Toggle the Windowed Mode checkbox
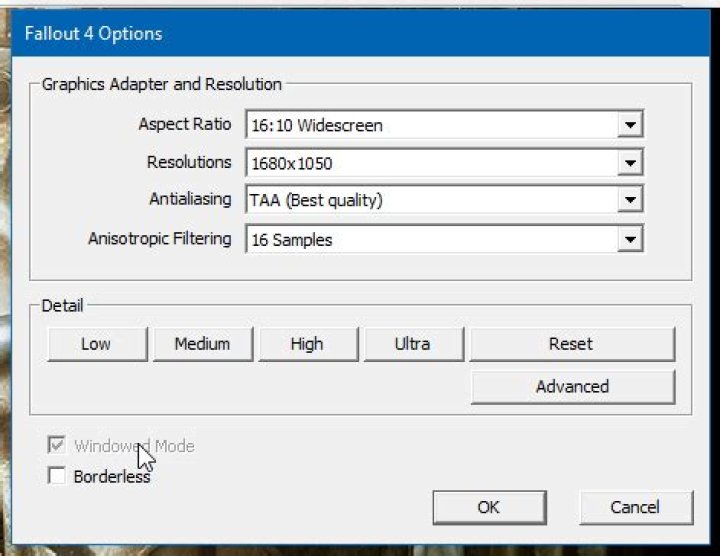The width and height of the screenshot is (720, 556). tap(56, 445)
